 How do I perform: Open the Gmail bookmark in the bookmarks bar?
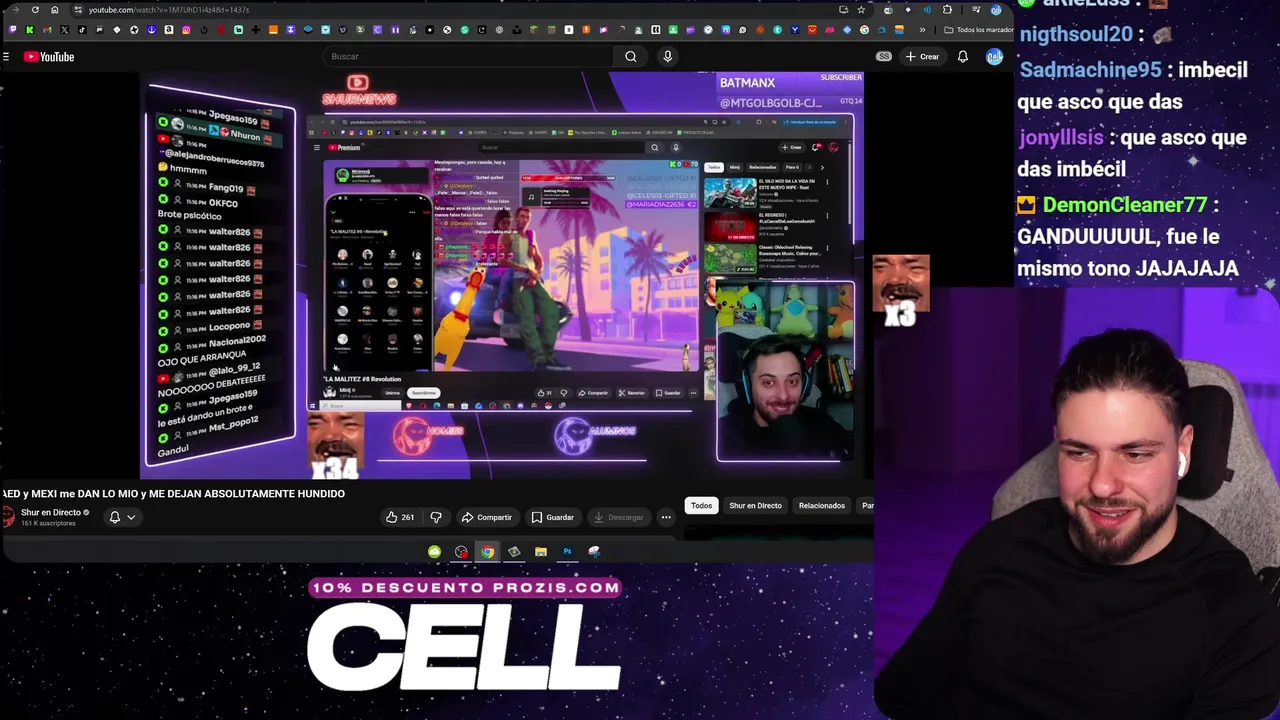pos(47,30)
